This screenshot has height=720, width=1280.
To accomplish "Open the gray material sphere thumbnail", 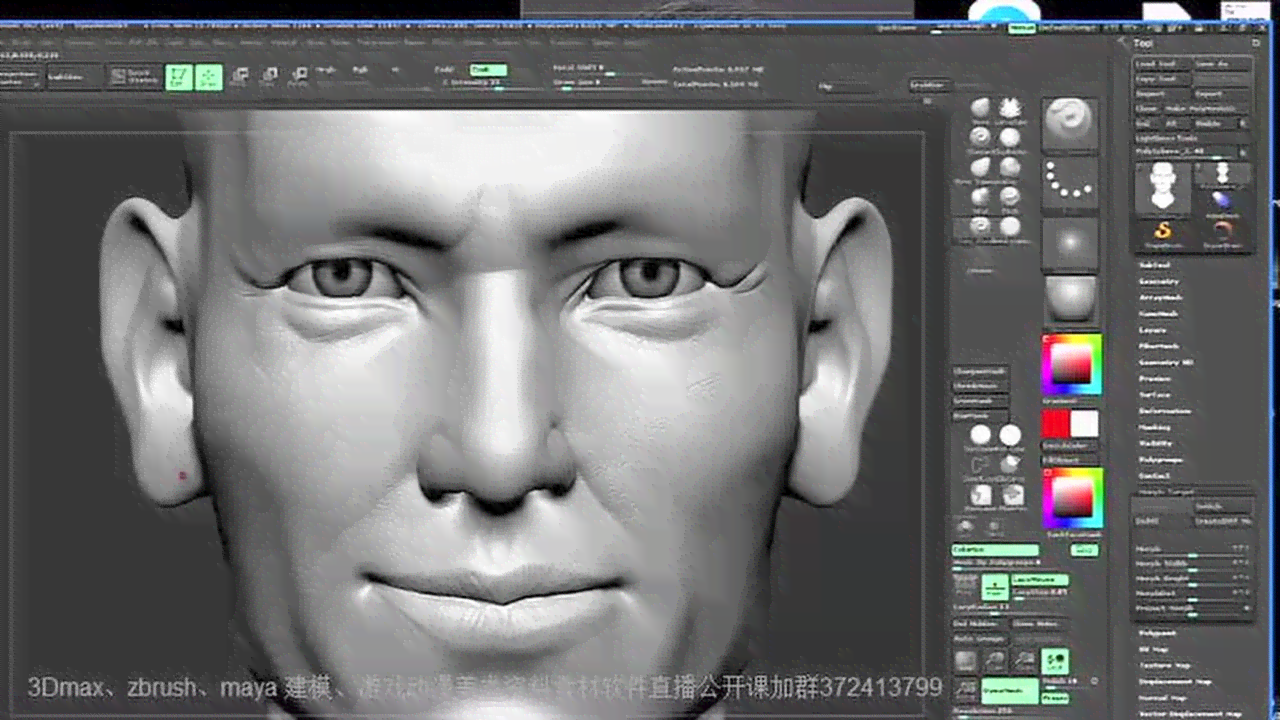I will 1070,301.
